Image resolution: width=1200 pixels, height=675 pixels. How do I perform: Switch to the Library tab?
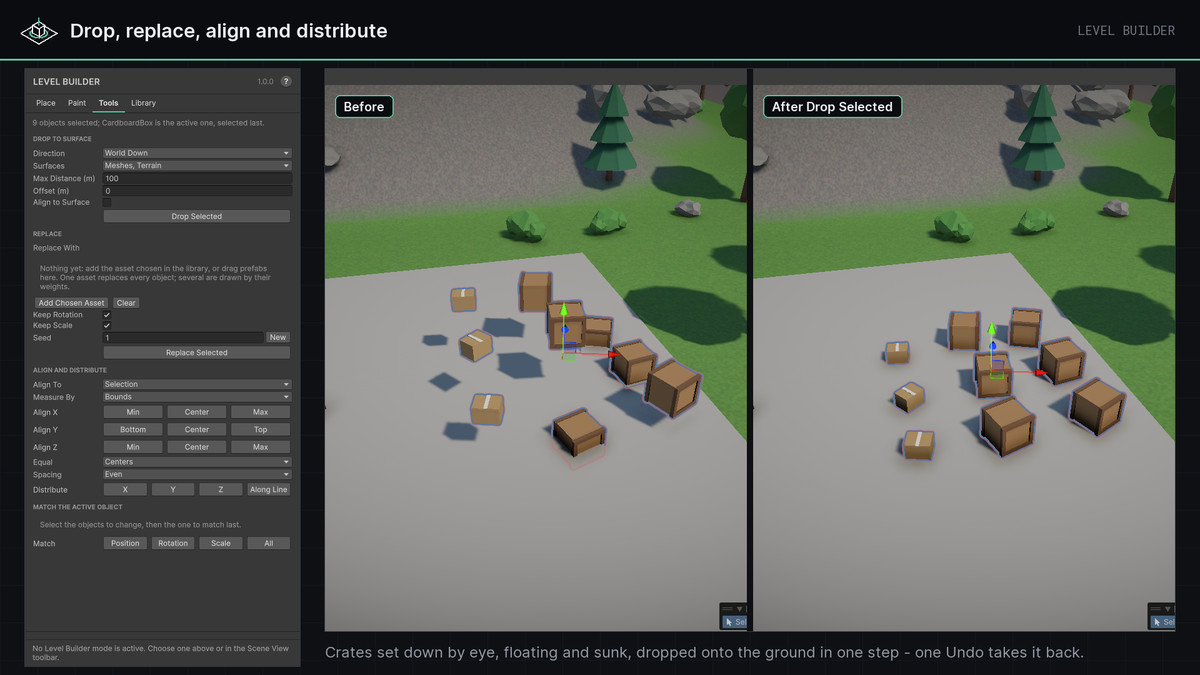point(143,103)
